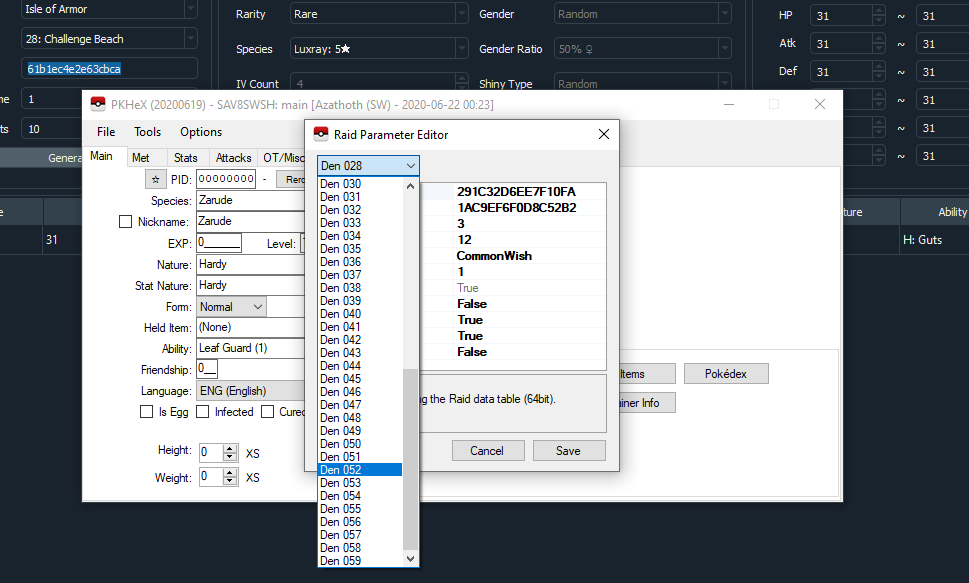Enable the Is Egg checkbox
This screenshot has height=583, width=969.
146,411
